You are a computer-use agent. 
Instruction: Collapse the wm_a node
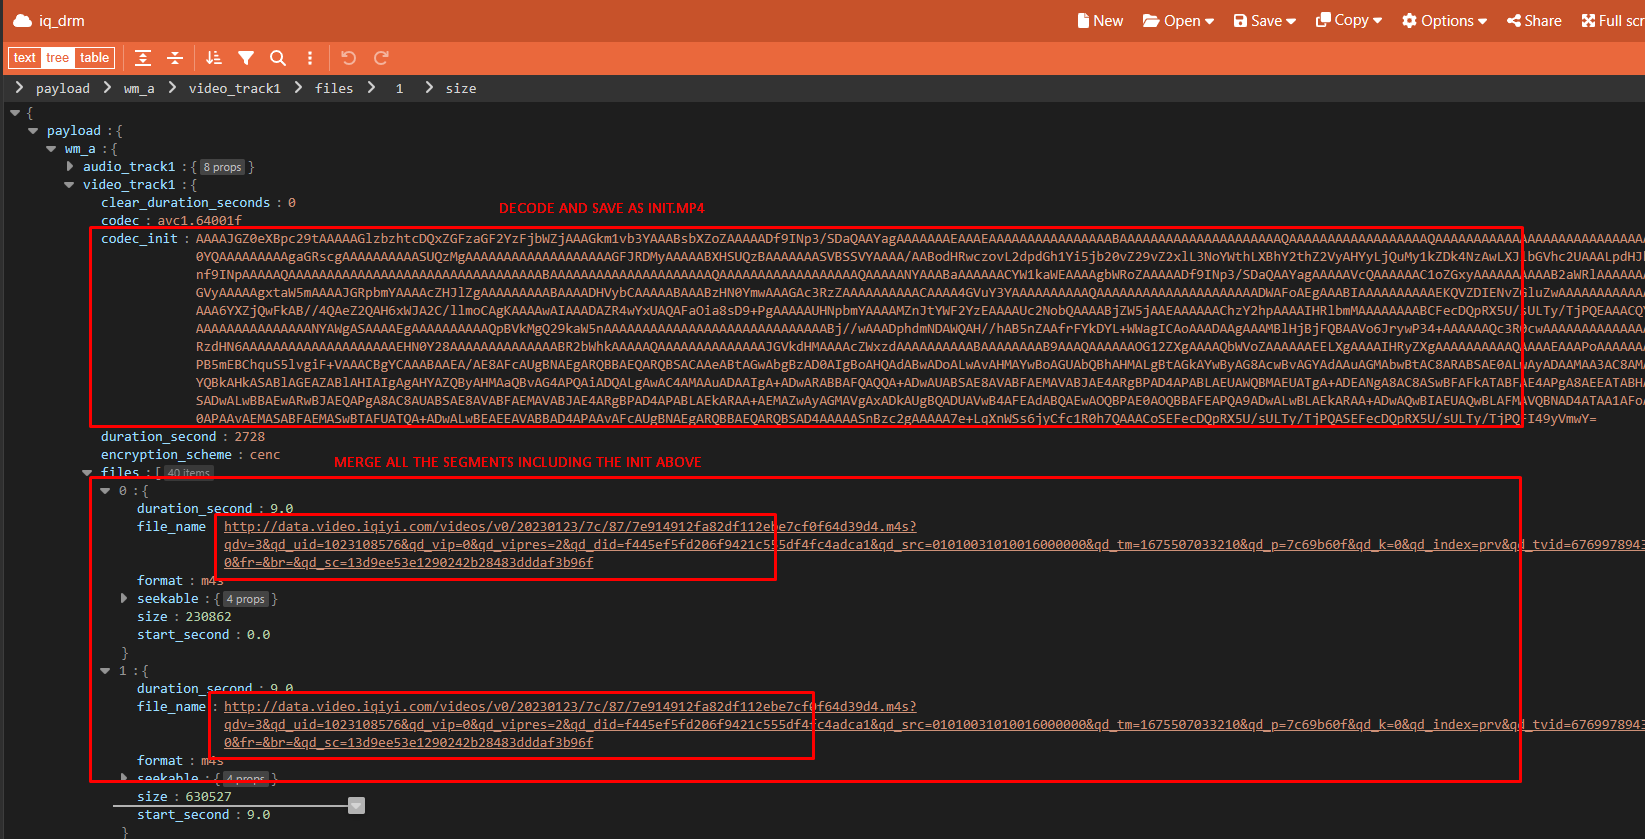[x=51, y=149]
